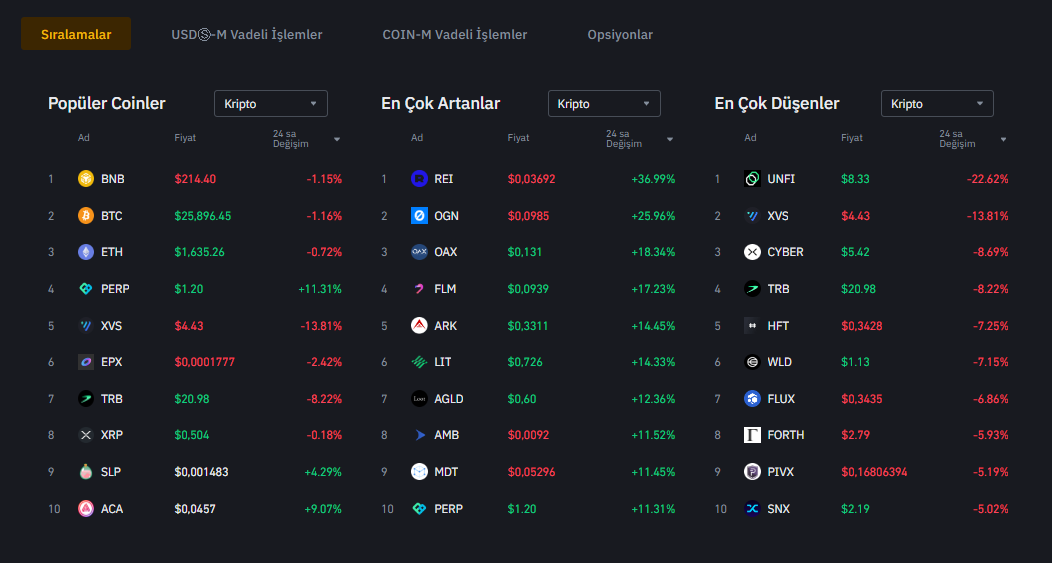Switch to USDⓈ-M Vadeli İşlemler tab
The height and width of the screenshot is (563, 1052).
(247, 35)
